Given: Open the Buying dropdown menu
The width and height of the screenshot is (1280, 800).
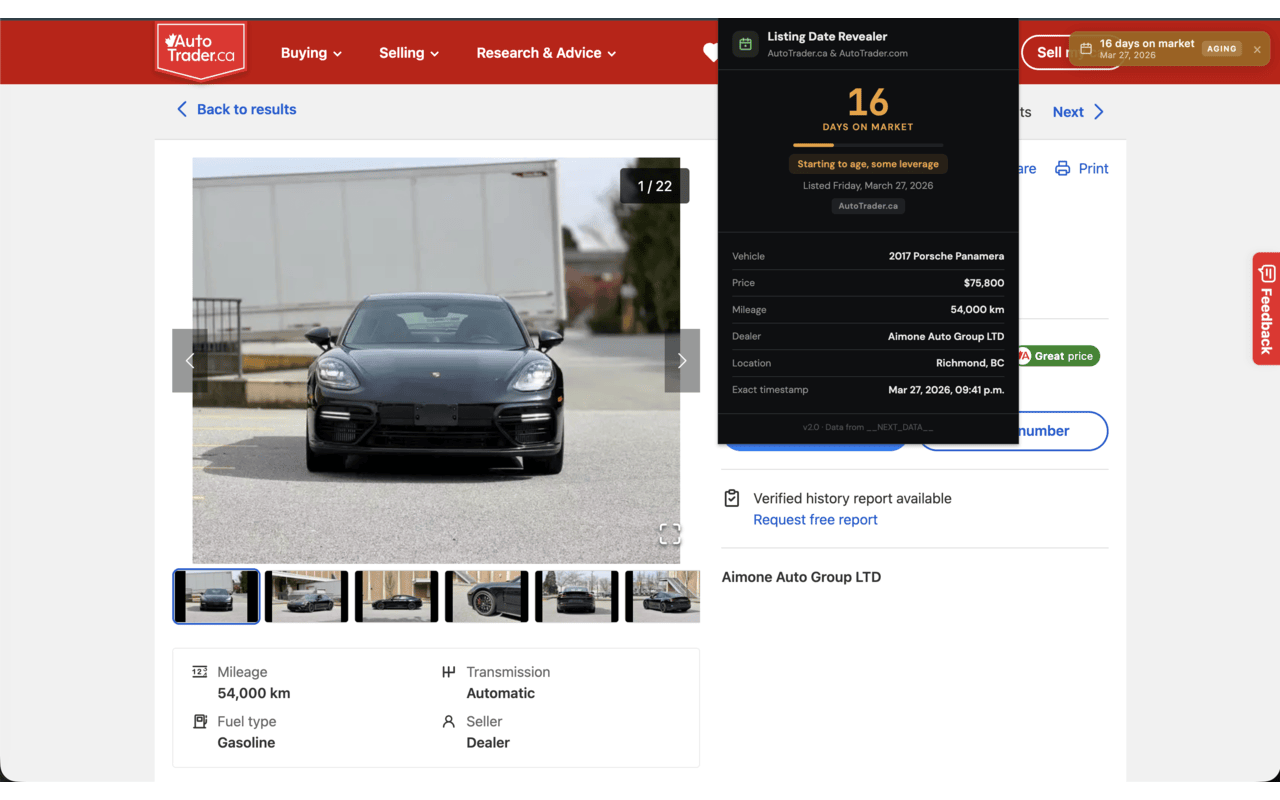Looking at the screenshot, I should click(x=311, y=53).
